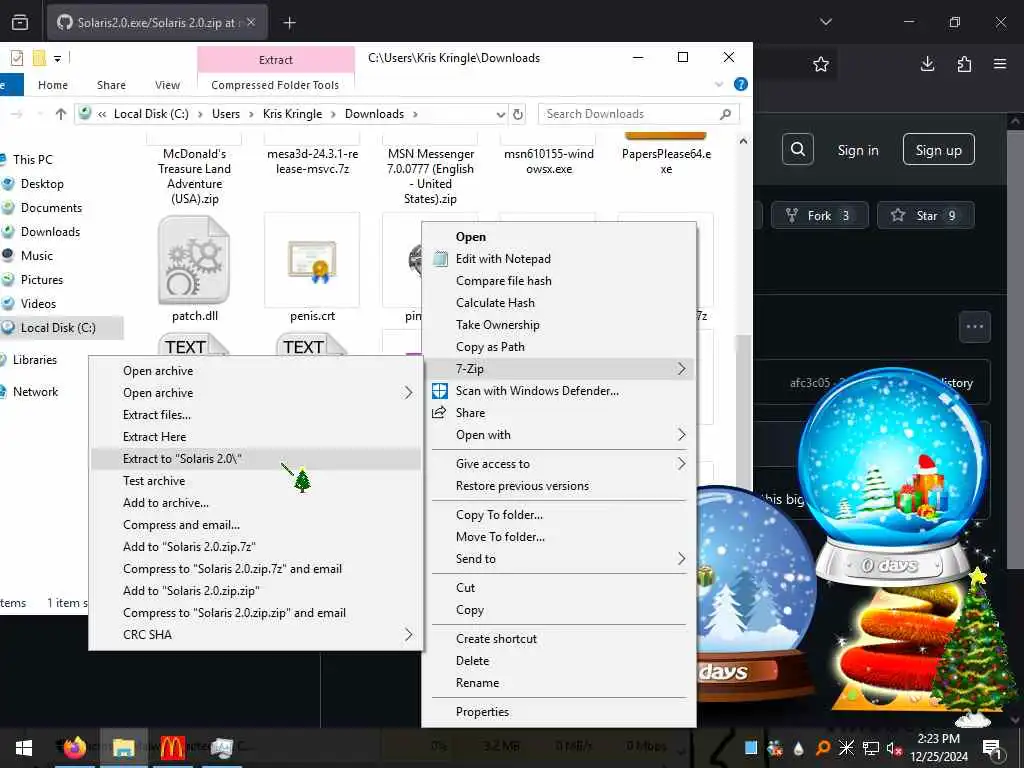Image resolution: width=1024 pixels, height=768 pixels.
Task: Open the three-dots more options button on GitHub
Action: click(x=974, y=326)
